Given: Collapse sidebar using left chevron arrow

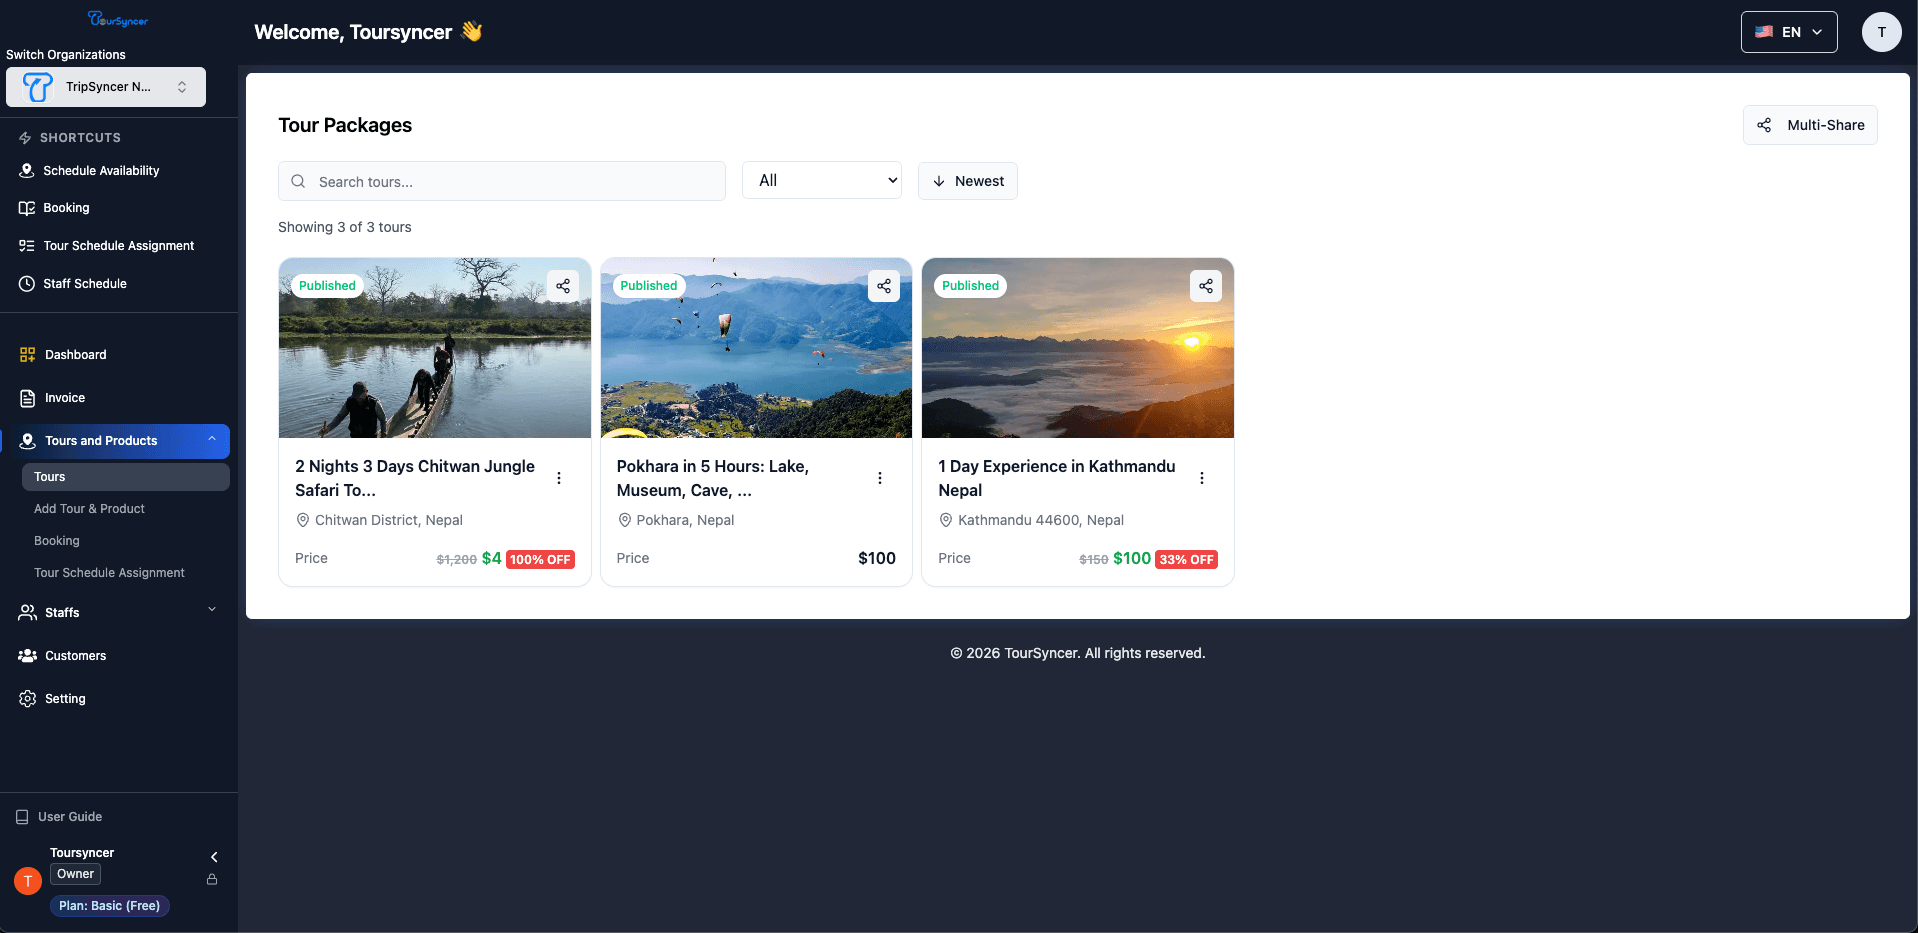Looking at the screenshot, I should (x=214, y=857).
